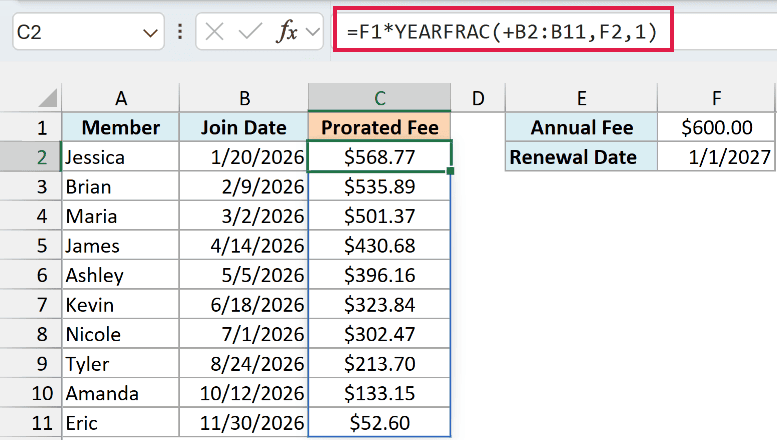The width and height of the screenshot is (777, 440).
Task: Select column A header
Action: 120,98
